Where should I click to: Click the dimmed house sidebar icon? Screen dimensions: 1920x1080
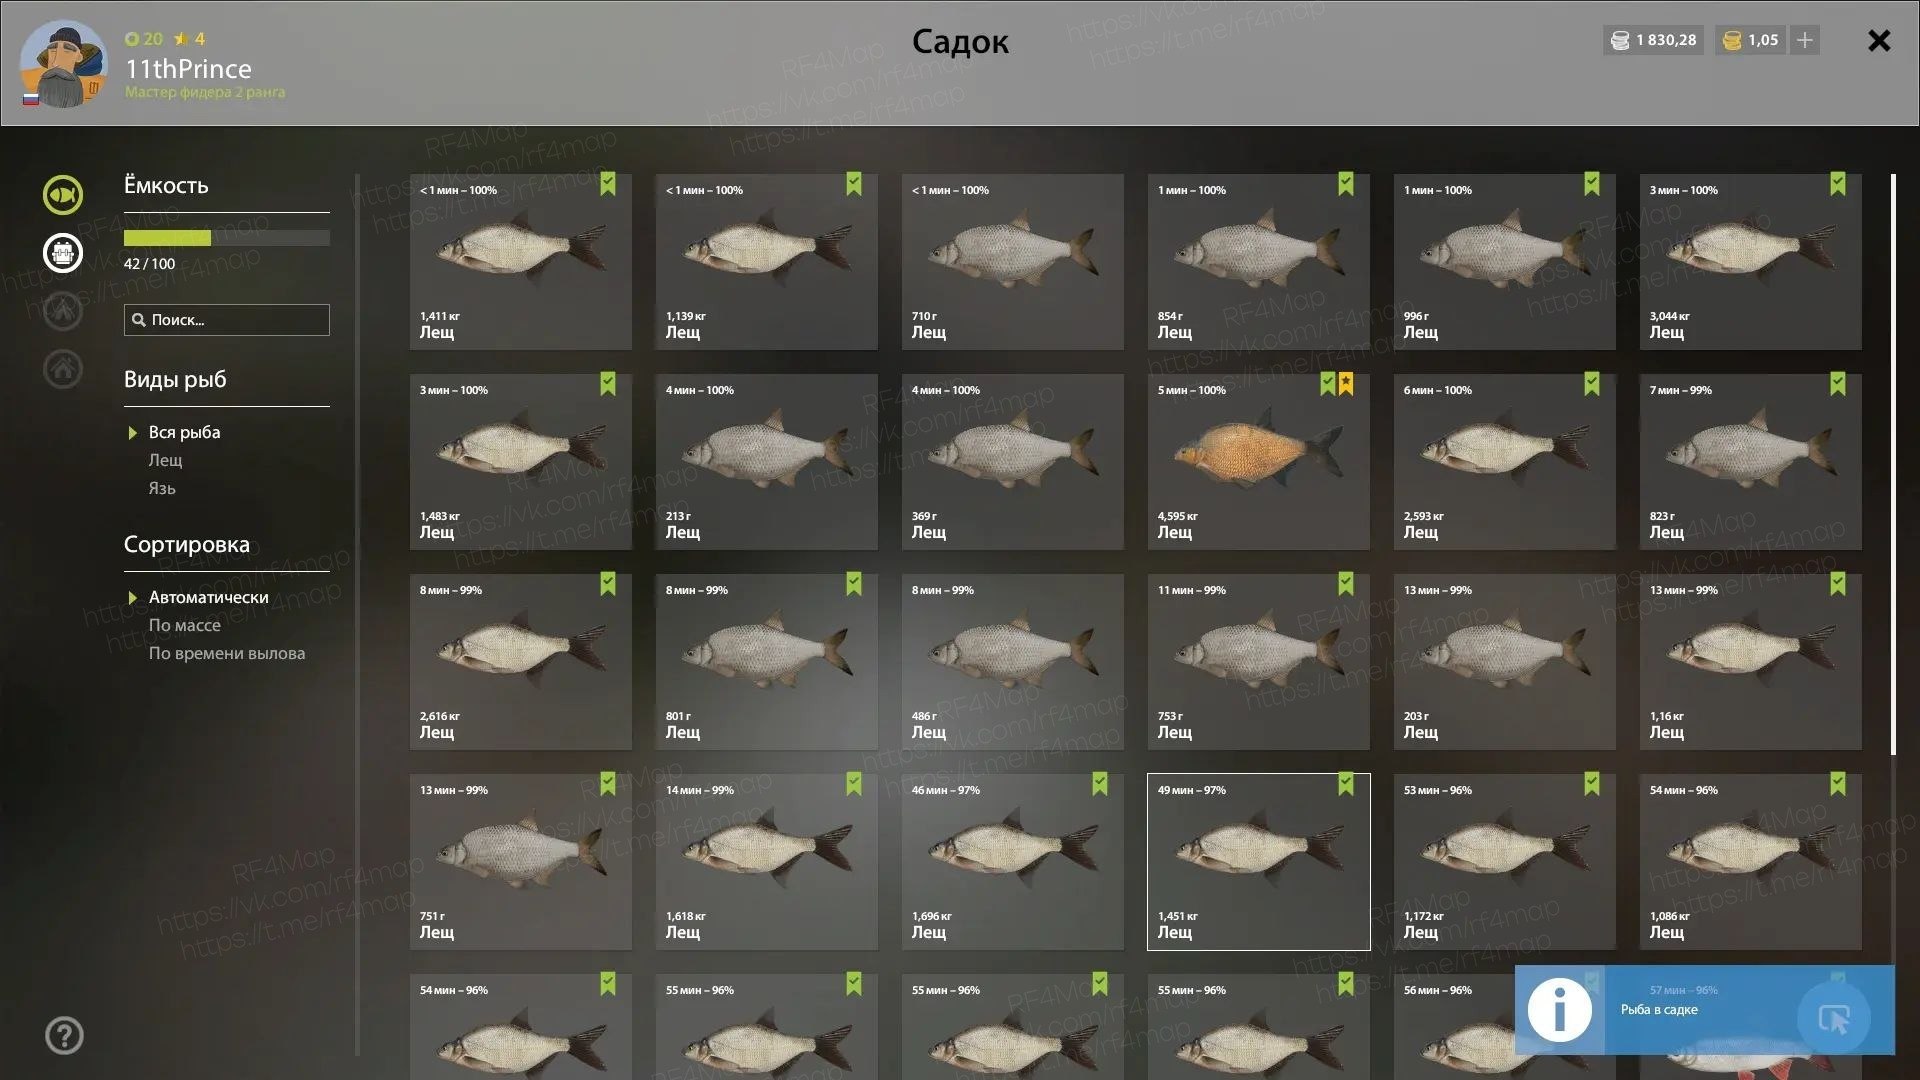coord(62,368)
